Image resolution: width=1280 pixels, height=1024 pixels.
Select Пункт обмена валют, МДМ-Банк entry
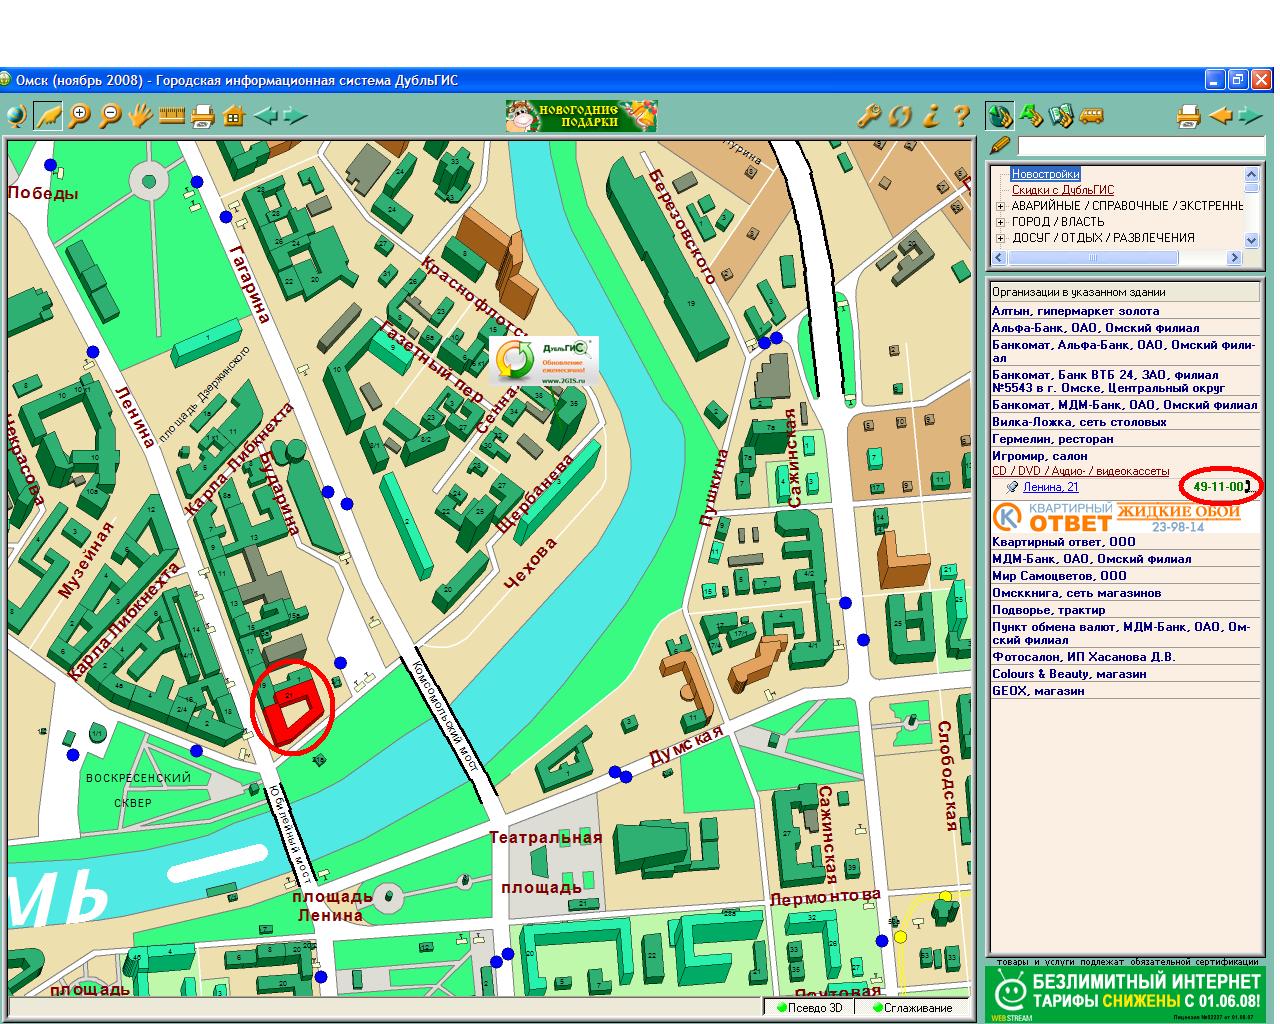tap(1125, 633)
